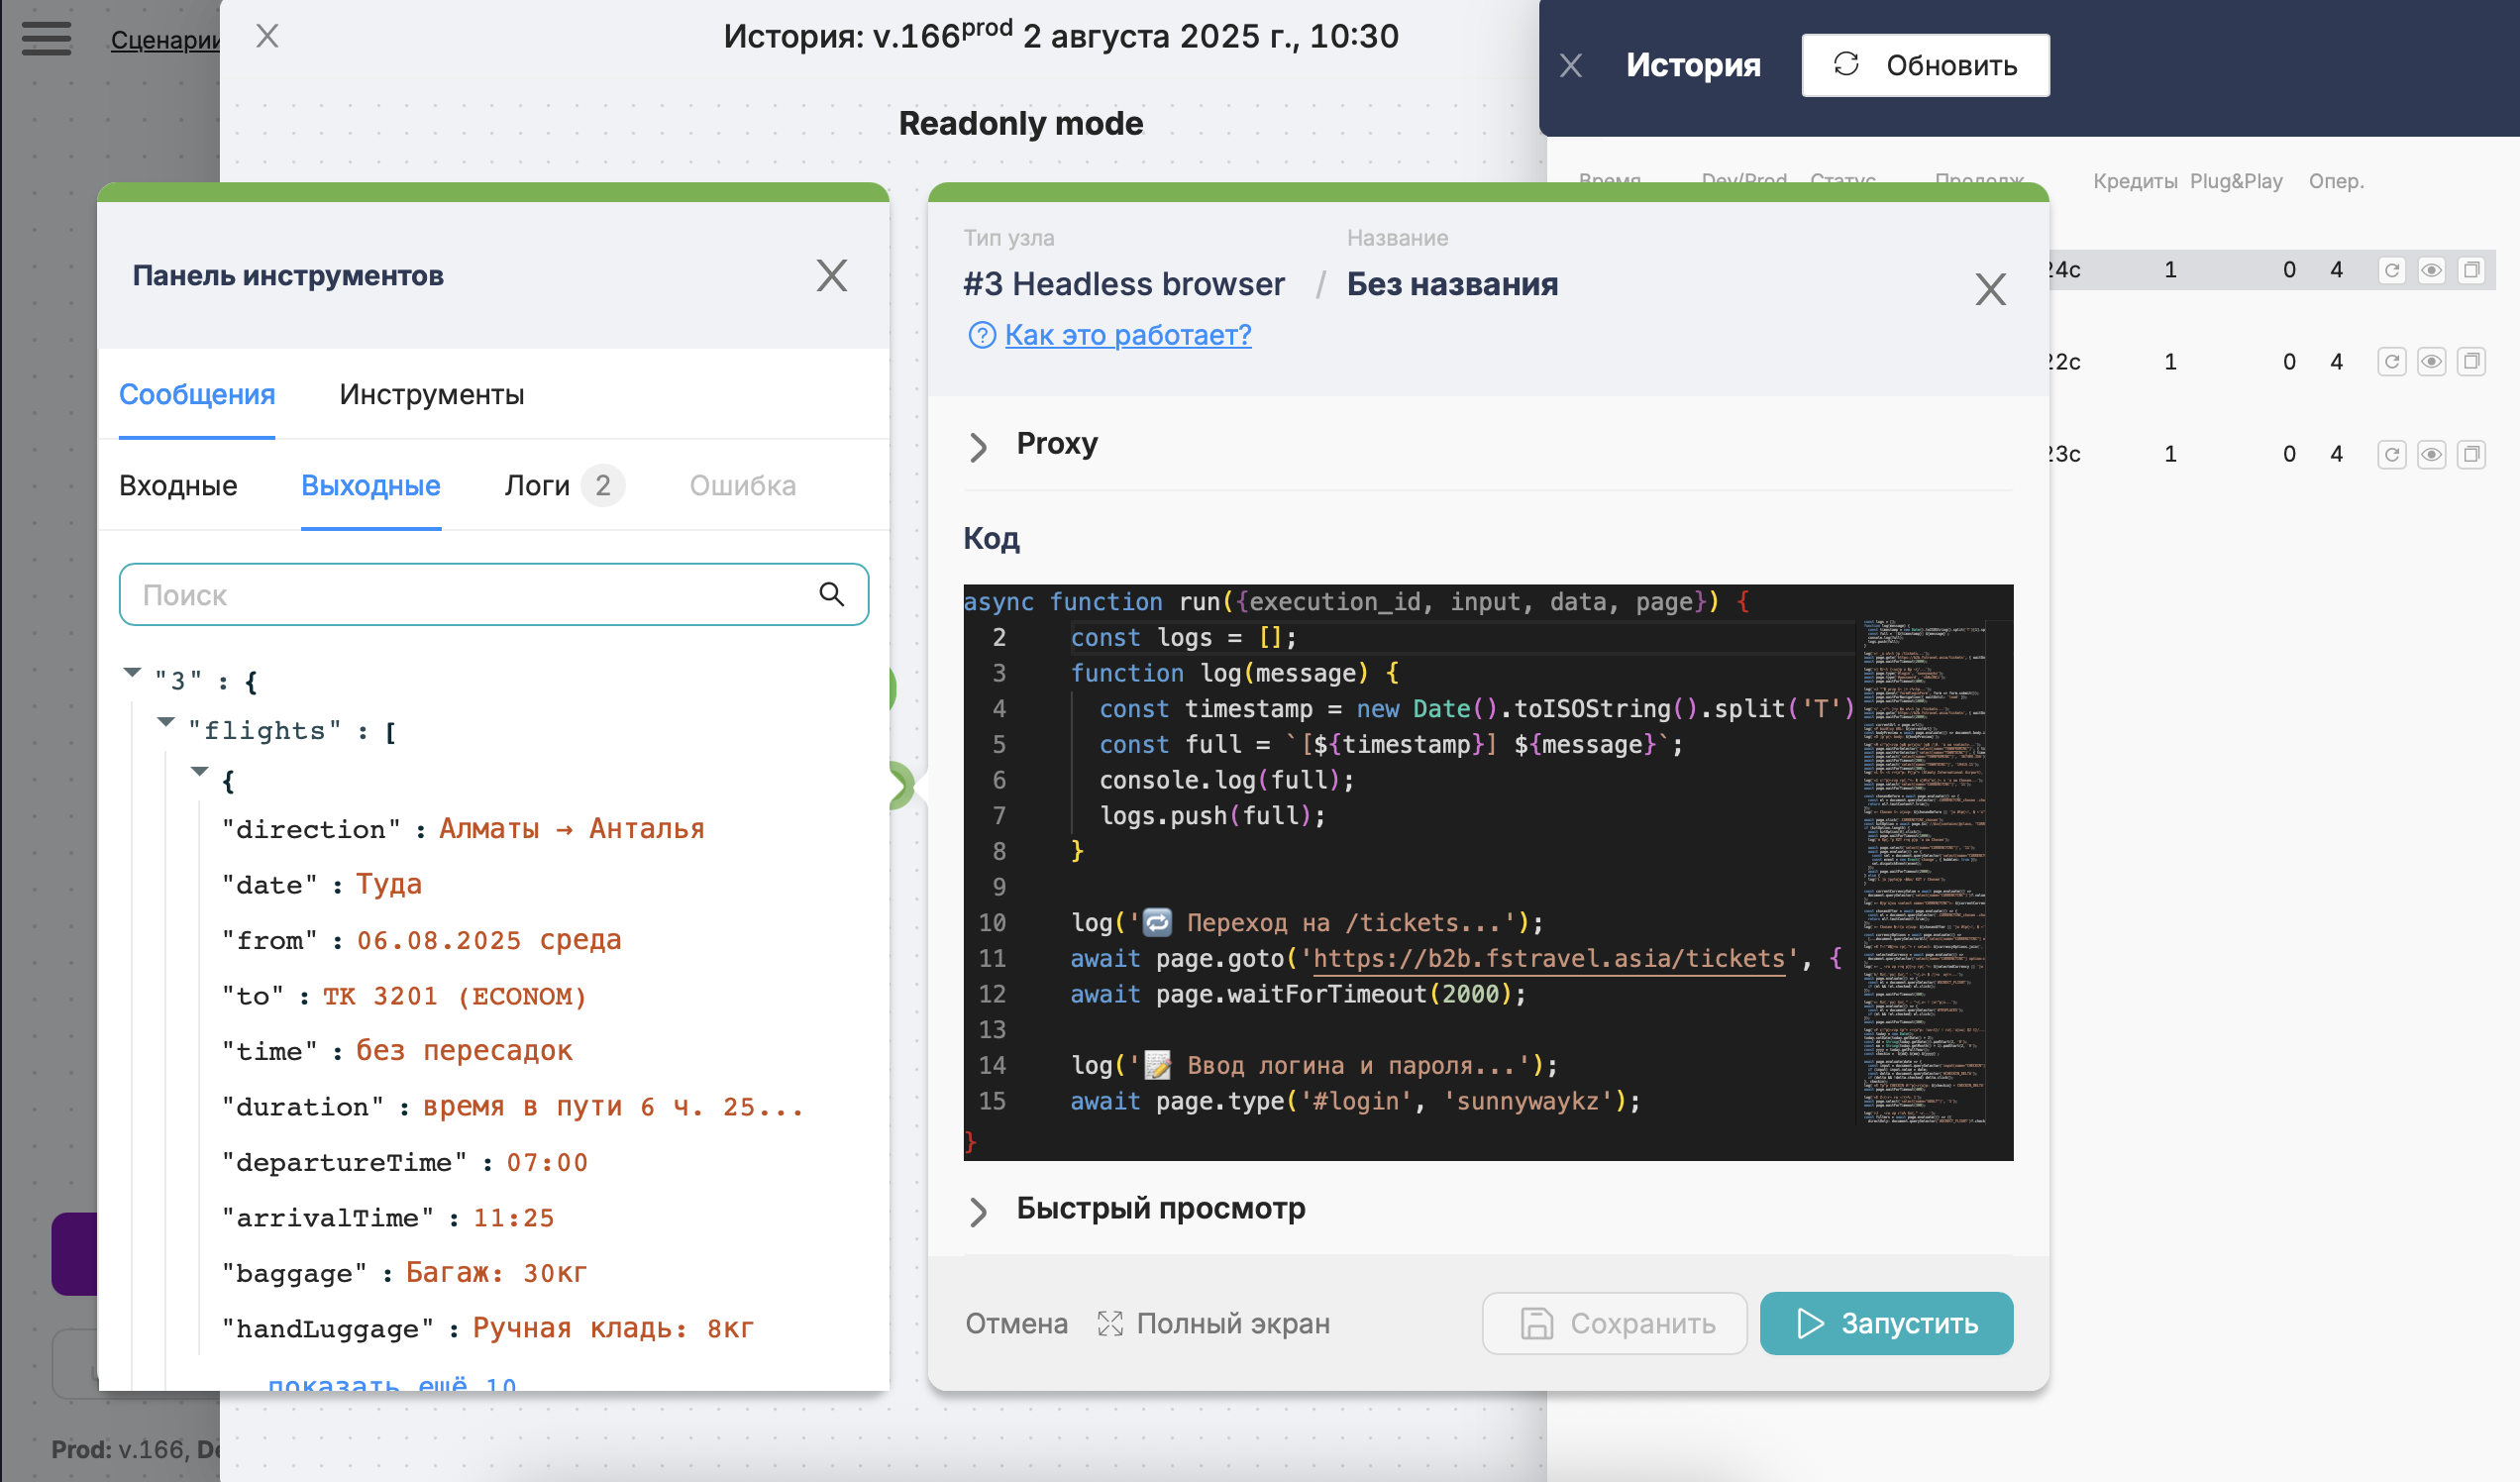Switch to the Инструменты tab
Viewport: 2520px width, 1482px height.
431,394
